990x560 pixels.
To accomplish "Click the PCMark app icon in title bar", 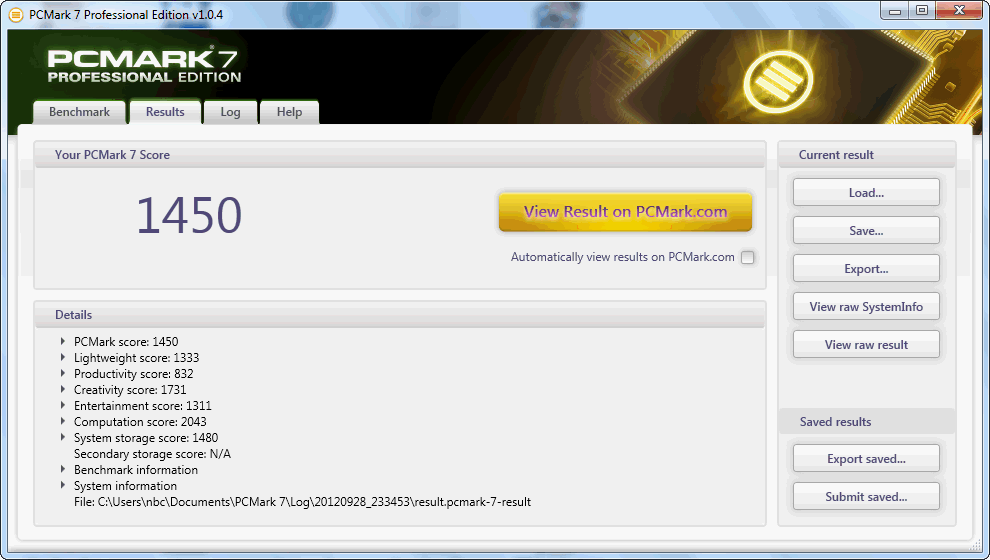I will [x=16, y=14].
